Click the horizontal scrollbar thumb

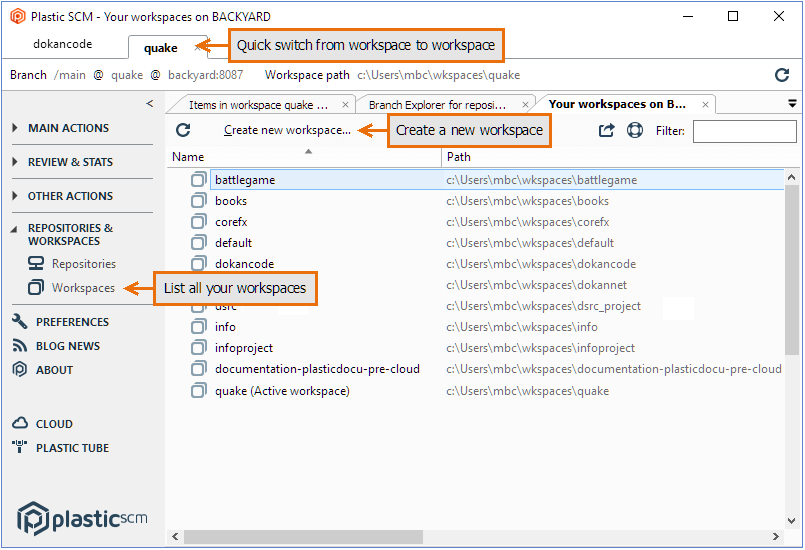coord(303,537)
